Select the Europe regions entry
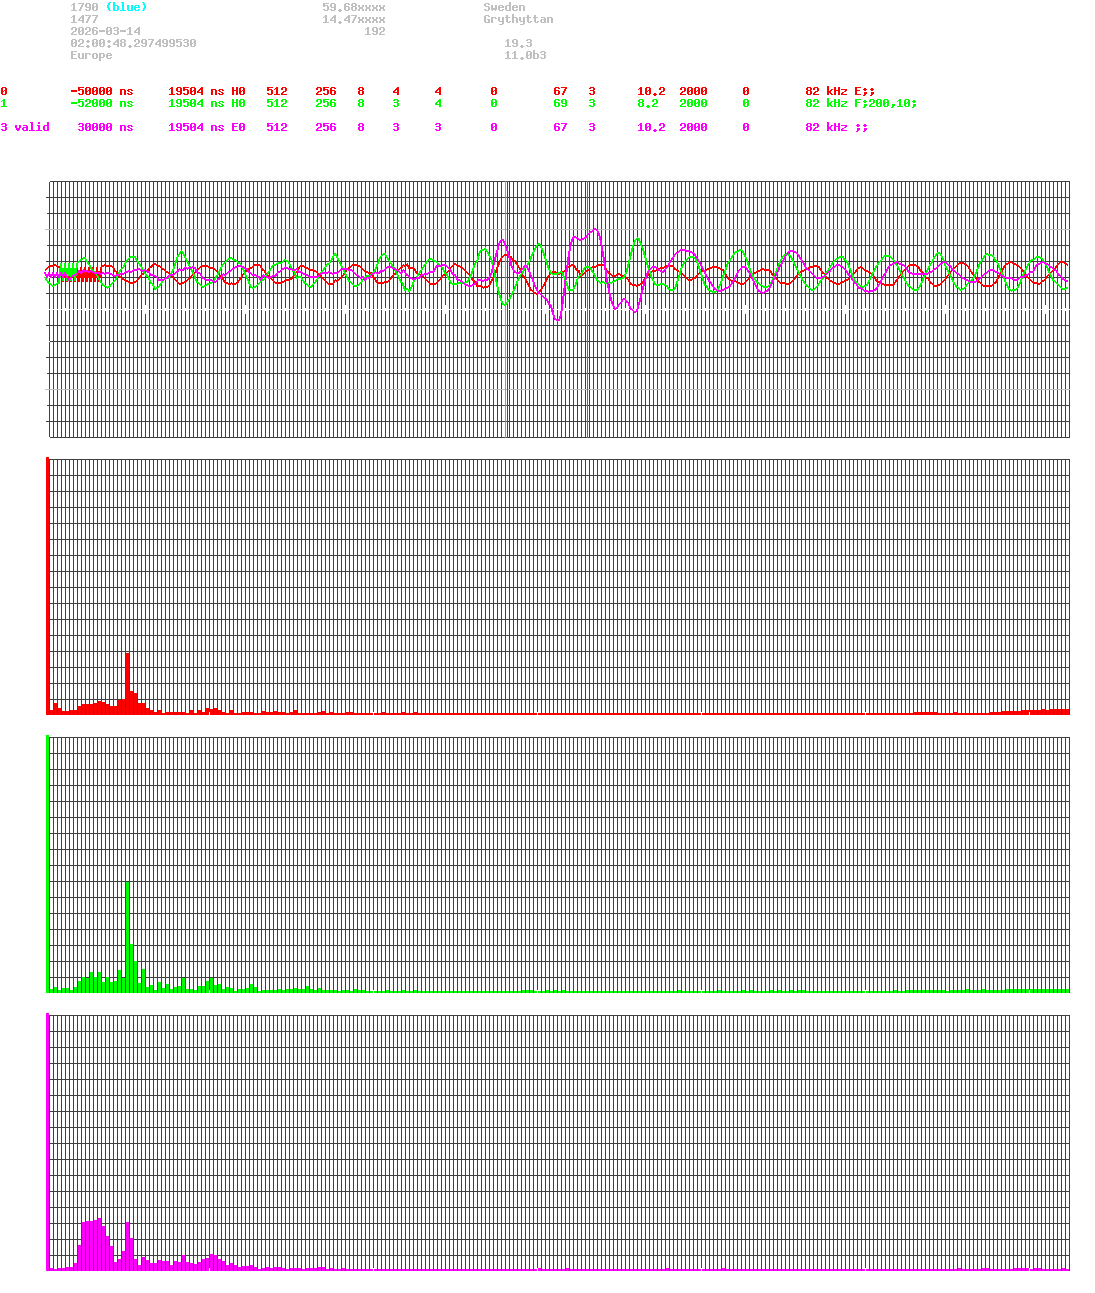 click(x=90, y=55)
